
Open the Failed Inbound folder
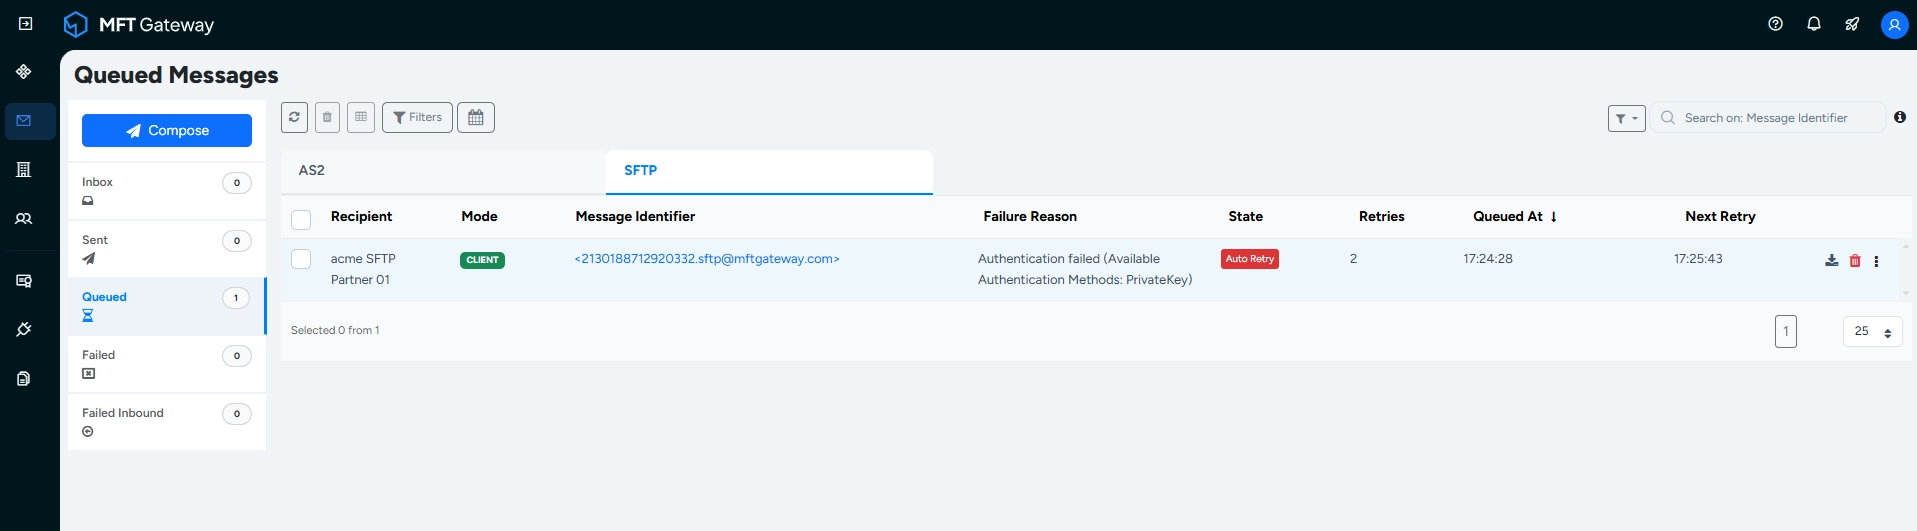tap(167, 421)
